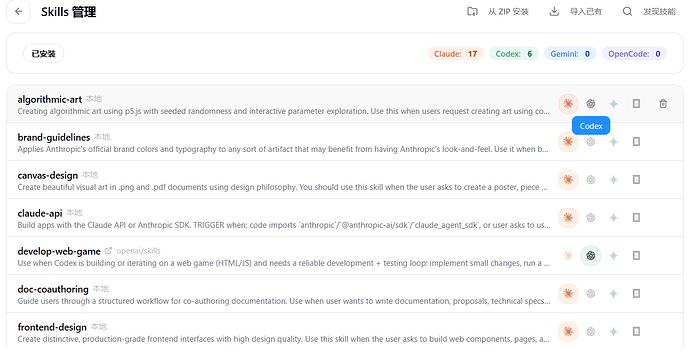Click the Skills 管理 page title
This screenshot has width=690, height=360.
coord(69,12)
